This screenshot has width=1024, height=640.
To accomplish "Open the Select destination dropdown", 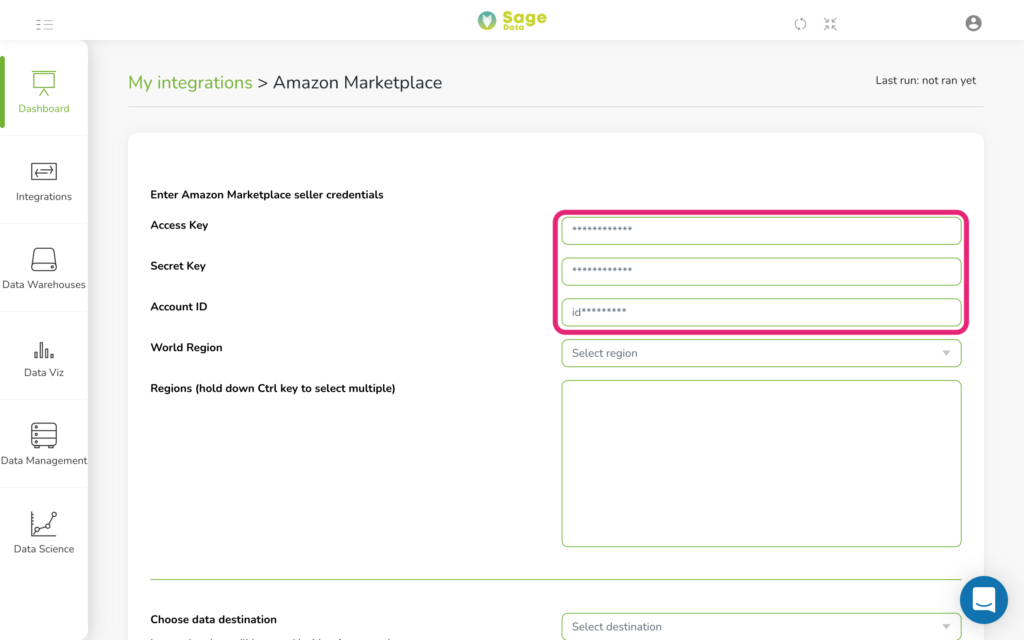I will 761,626.
